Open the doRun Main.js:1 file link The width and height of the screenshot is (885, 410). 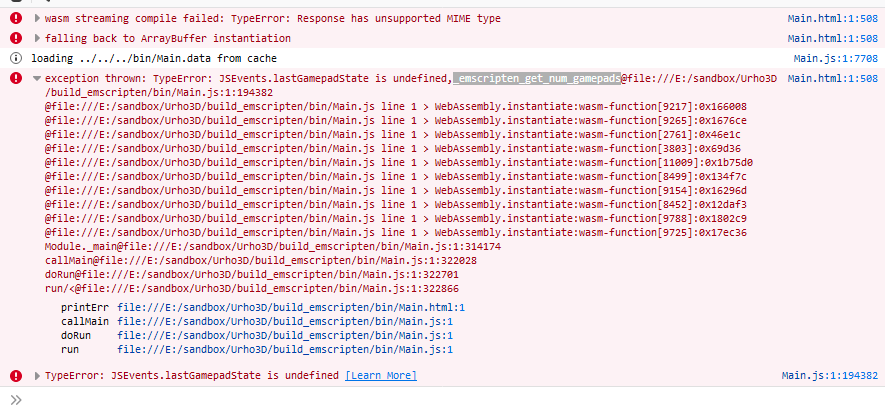285,335
